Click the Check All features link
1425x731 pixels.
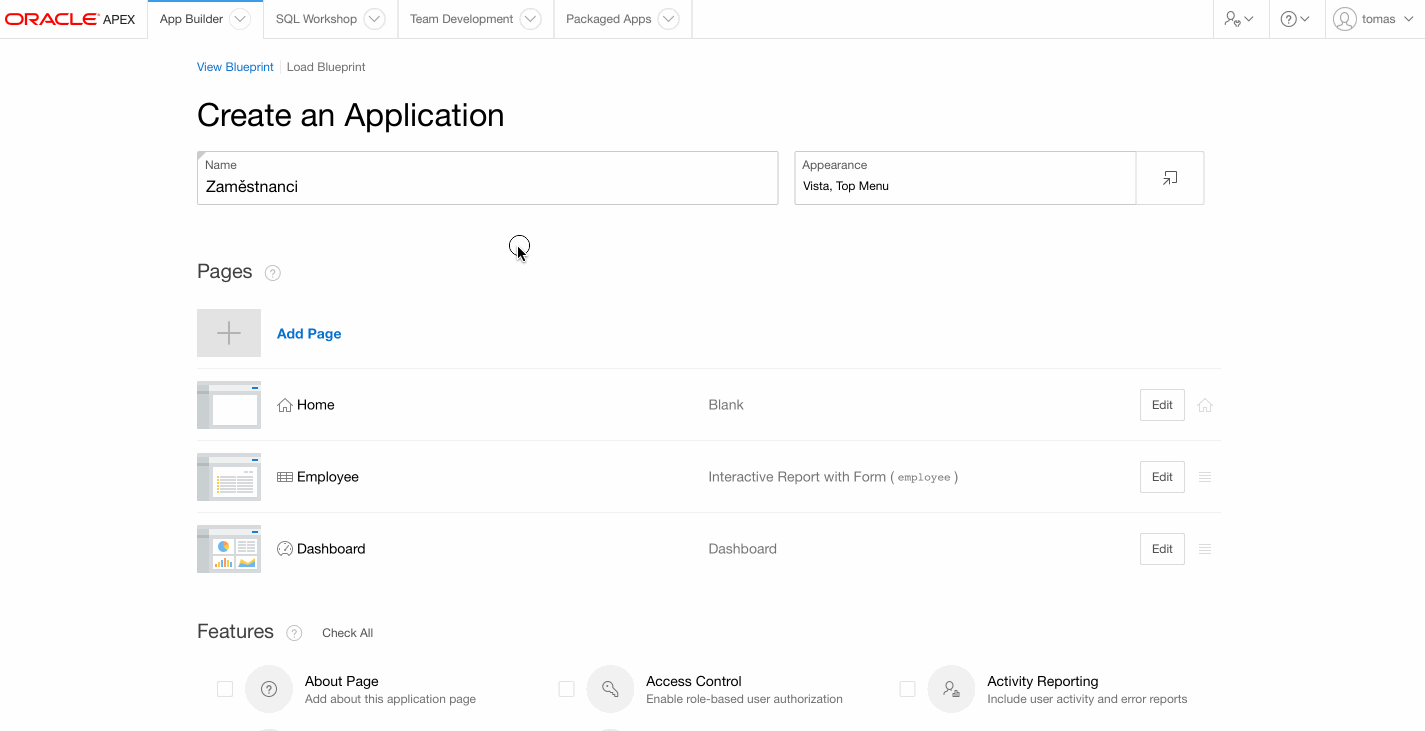point(347,633)
